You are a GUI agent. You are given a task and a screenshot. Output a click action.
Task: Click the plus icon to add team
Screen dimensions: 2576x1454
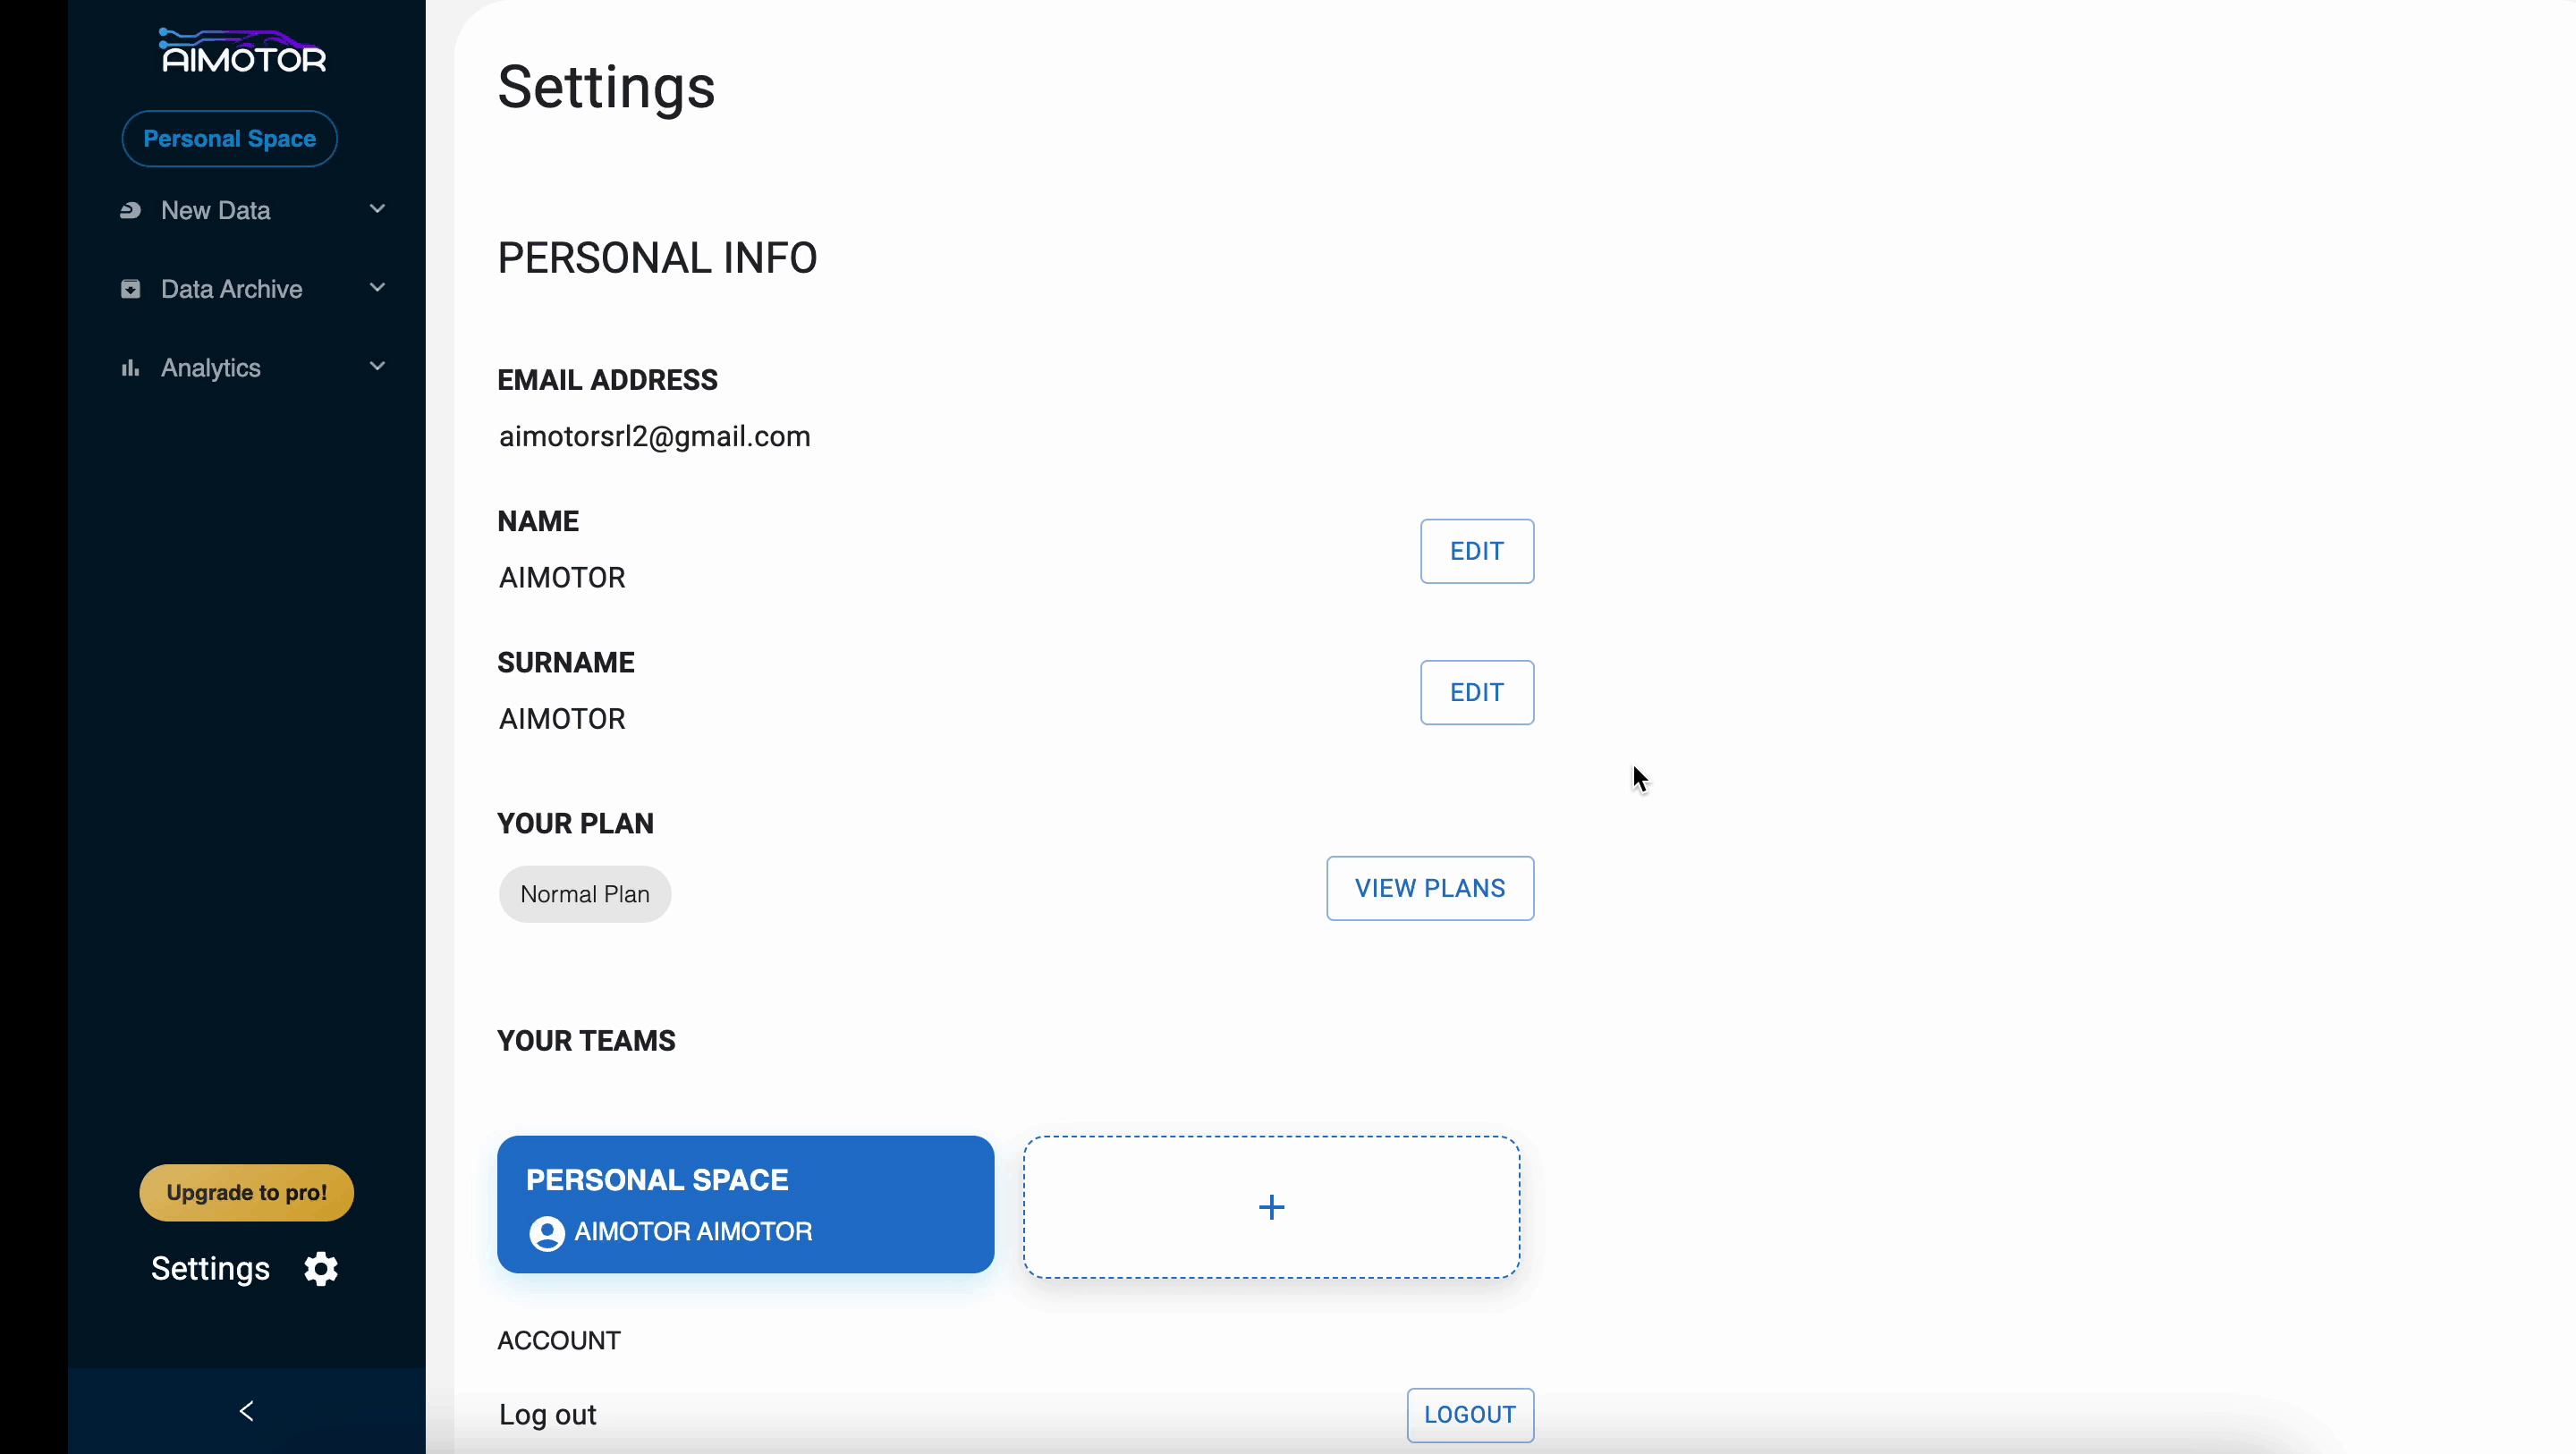tap(1271, 1207)
